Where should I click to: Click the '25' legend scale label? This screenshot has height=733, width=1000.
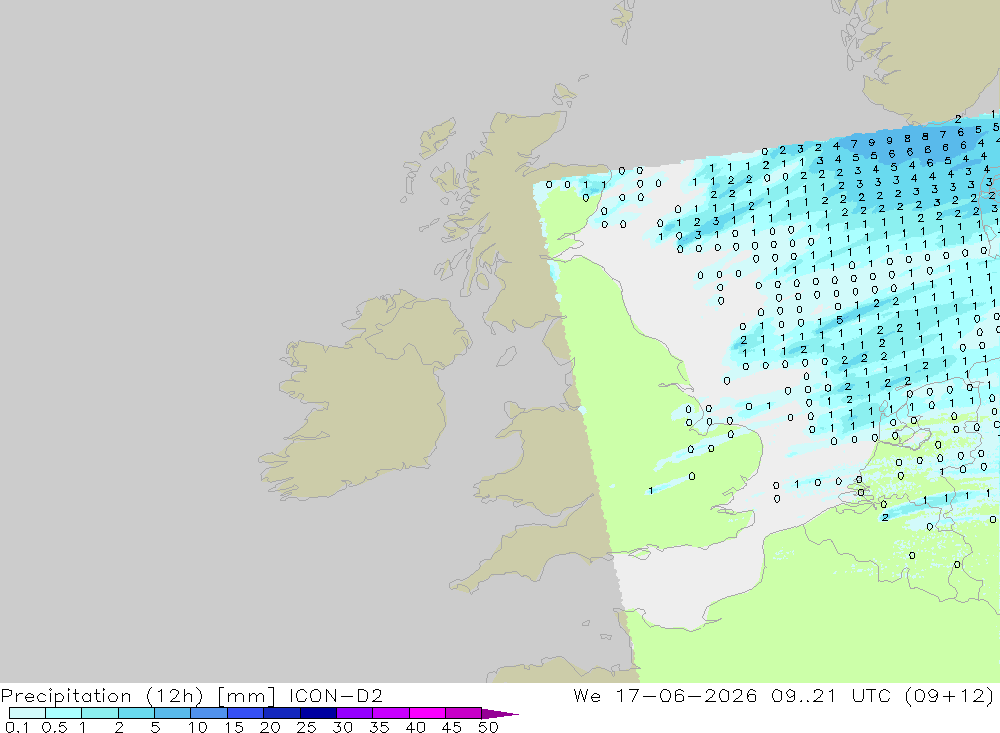coord(306,727)
